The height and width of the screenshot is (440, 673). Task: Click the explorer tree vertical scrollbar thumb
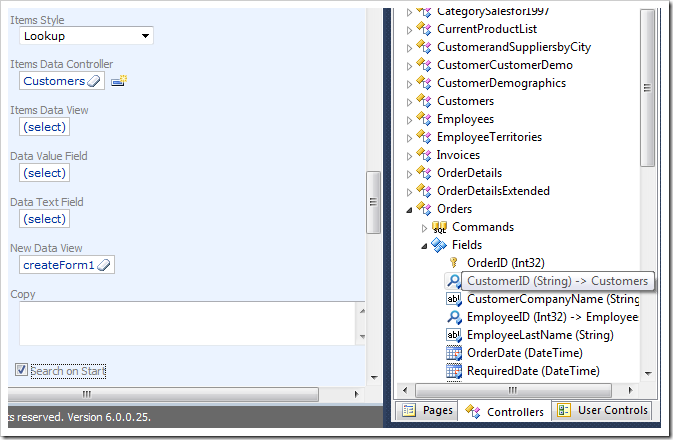647,88
